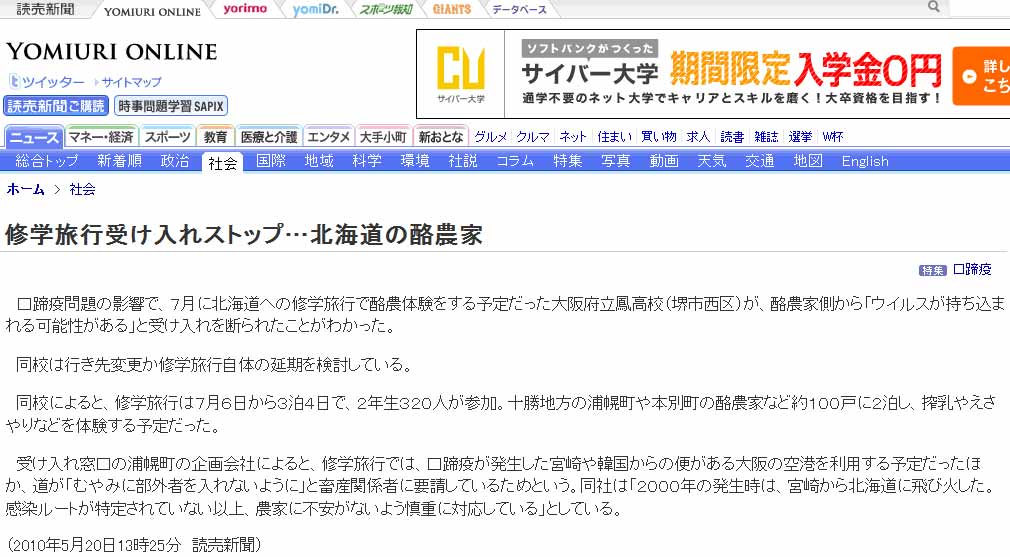This screenshot has height=557, width=1010.
Task: Click the 特集 label icon beside 口蹄疫
Action: tap(932, 270)
